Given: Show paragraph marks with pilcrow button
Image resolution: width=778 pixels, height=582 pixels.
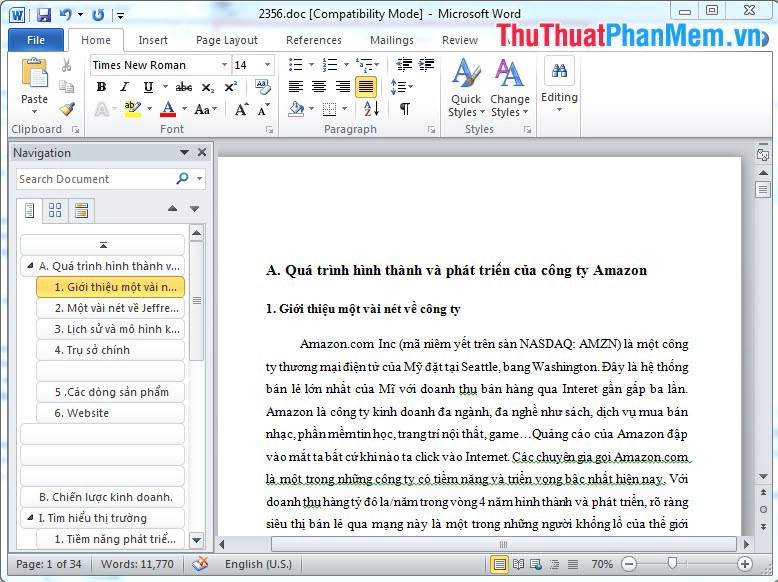Looking at the screenshot, I should coord(405,108).
